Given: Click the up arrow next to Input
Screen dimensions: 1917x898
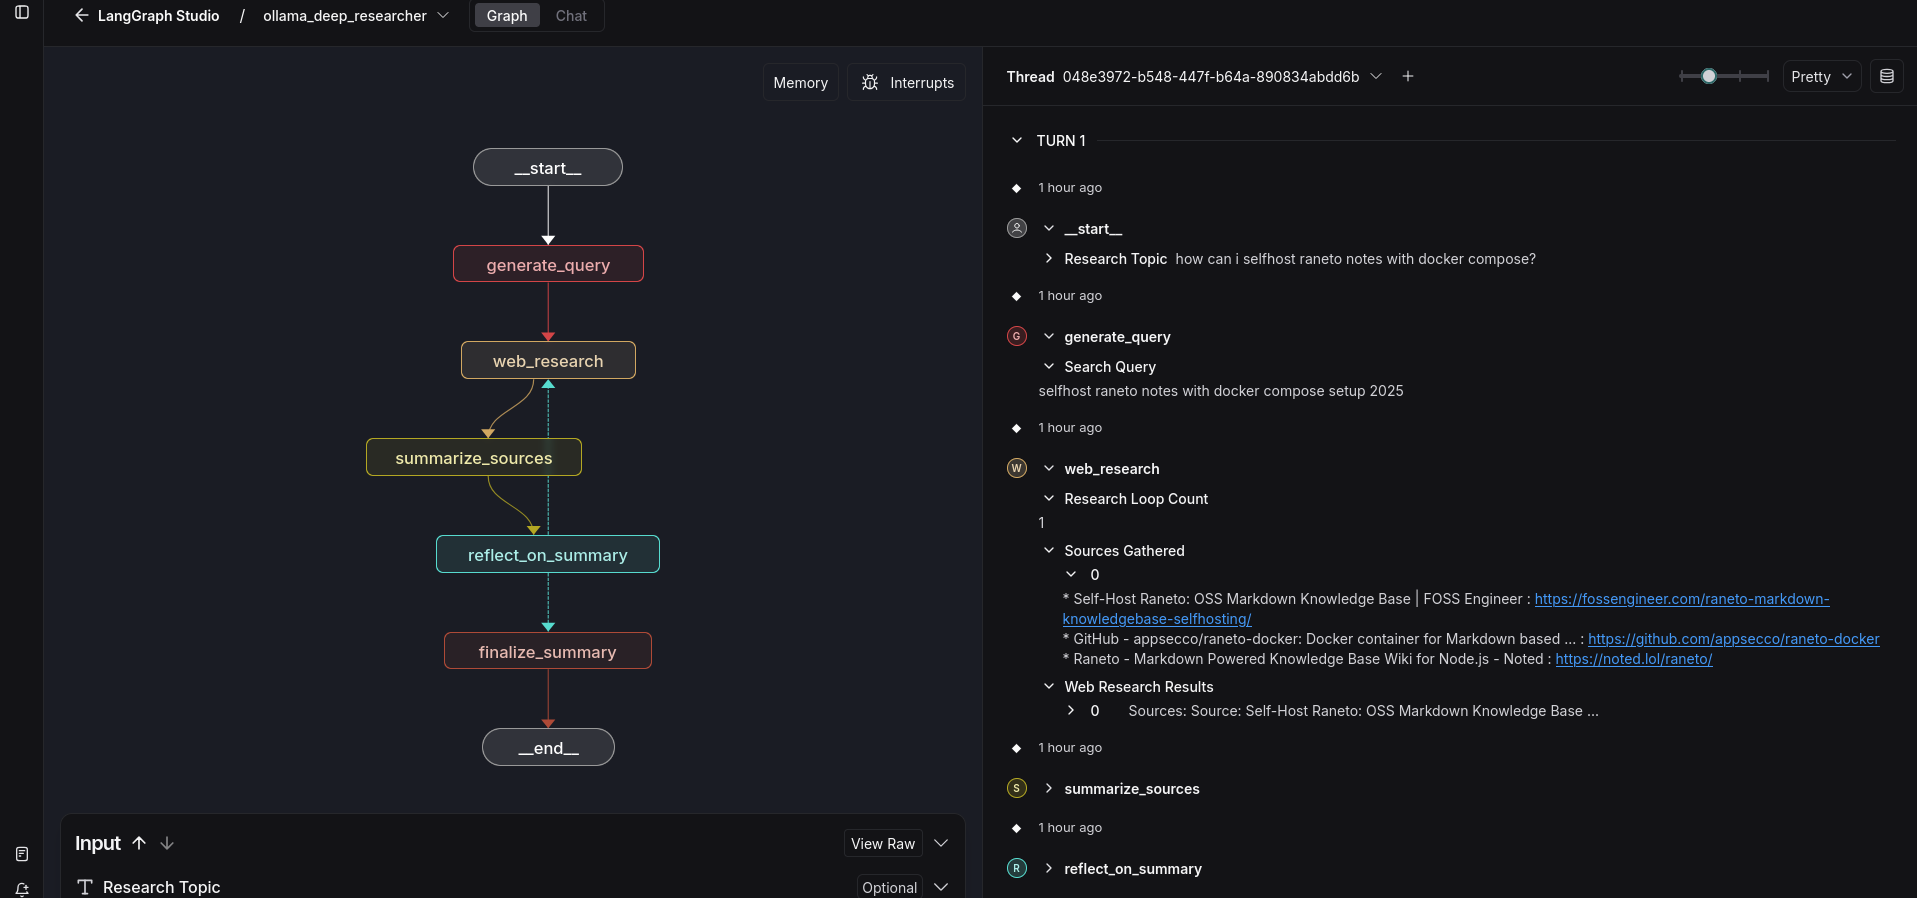Looking at the screenshot, I should click(139, 843).
